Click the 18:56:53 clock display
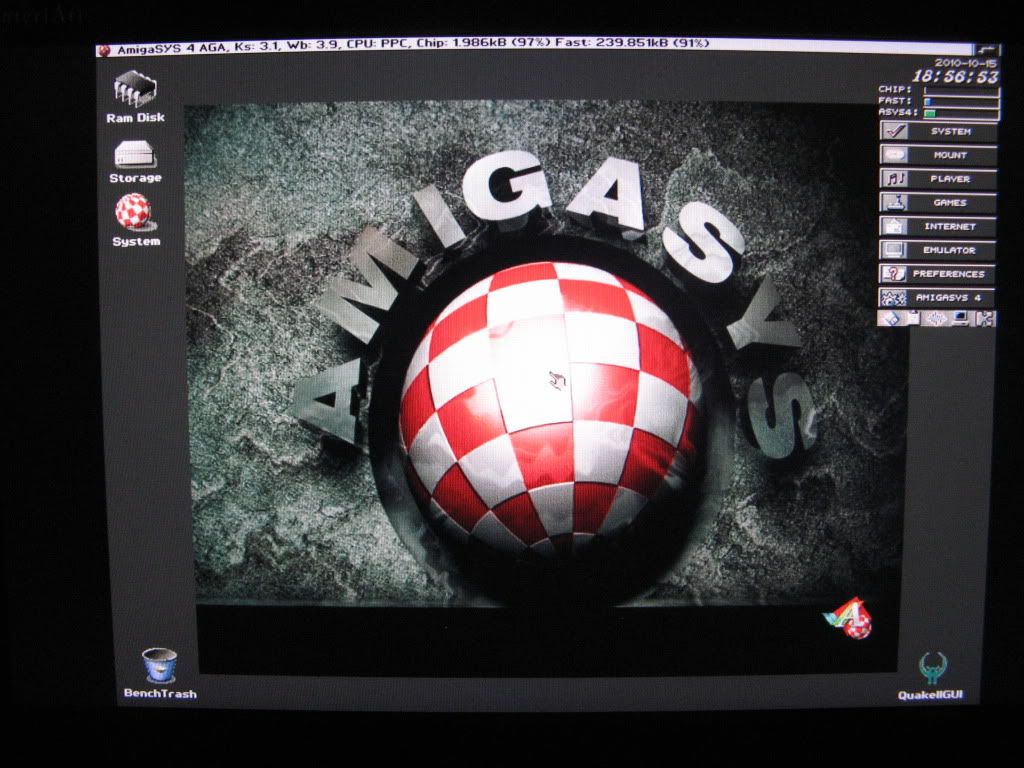 [x=955, y=76]
